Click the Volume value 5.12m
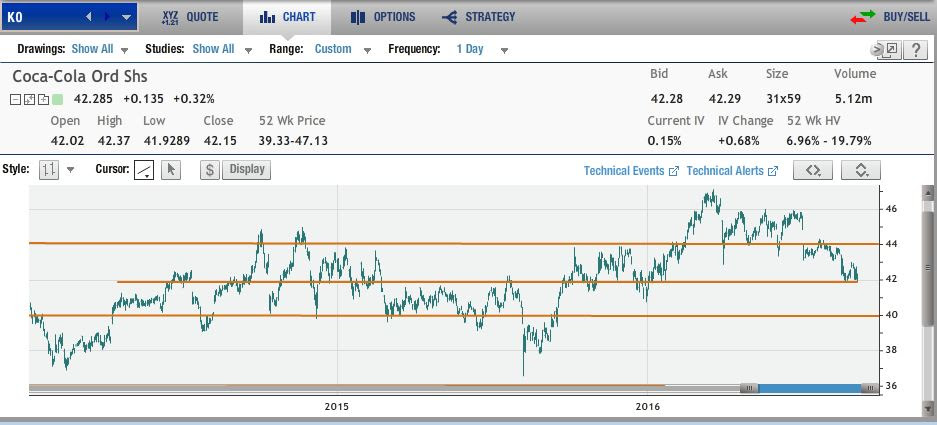 853,99
